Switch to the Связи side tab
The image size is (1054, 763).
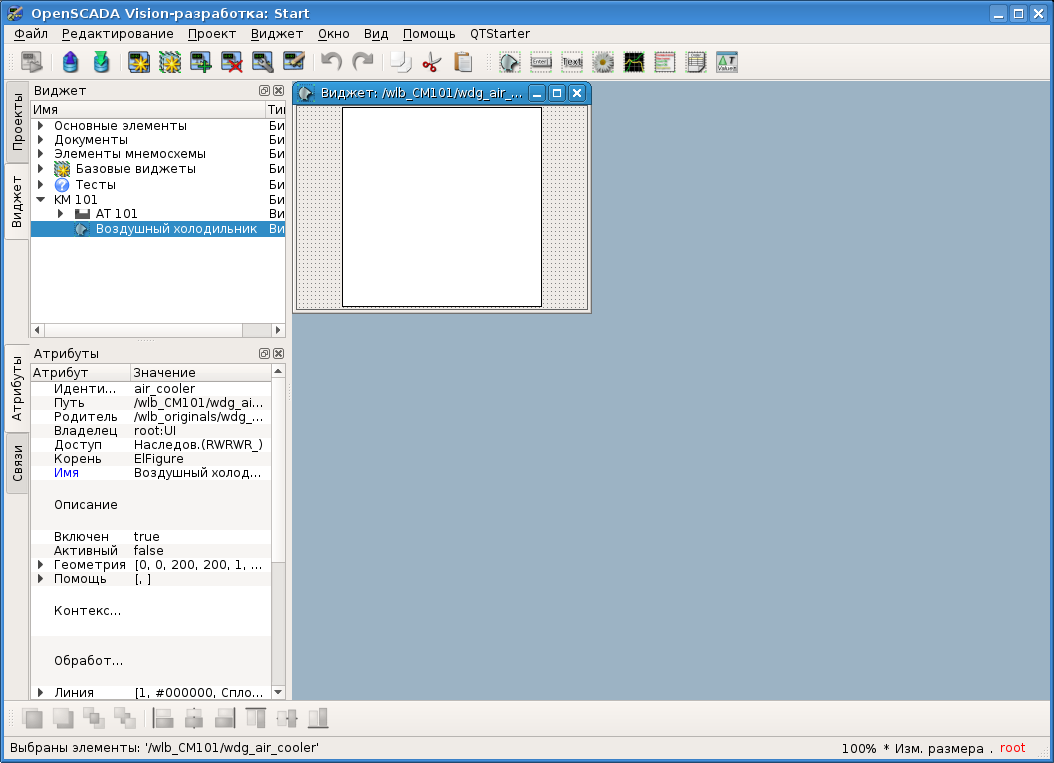(17, 463)
